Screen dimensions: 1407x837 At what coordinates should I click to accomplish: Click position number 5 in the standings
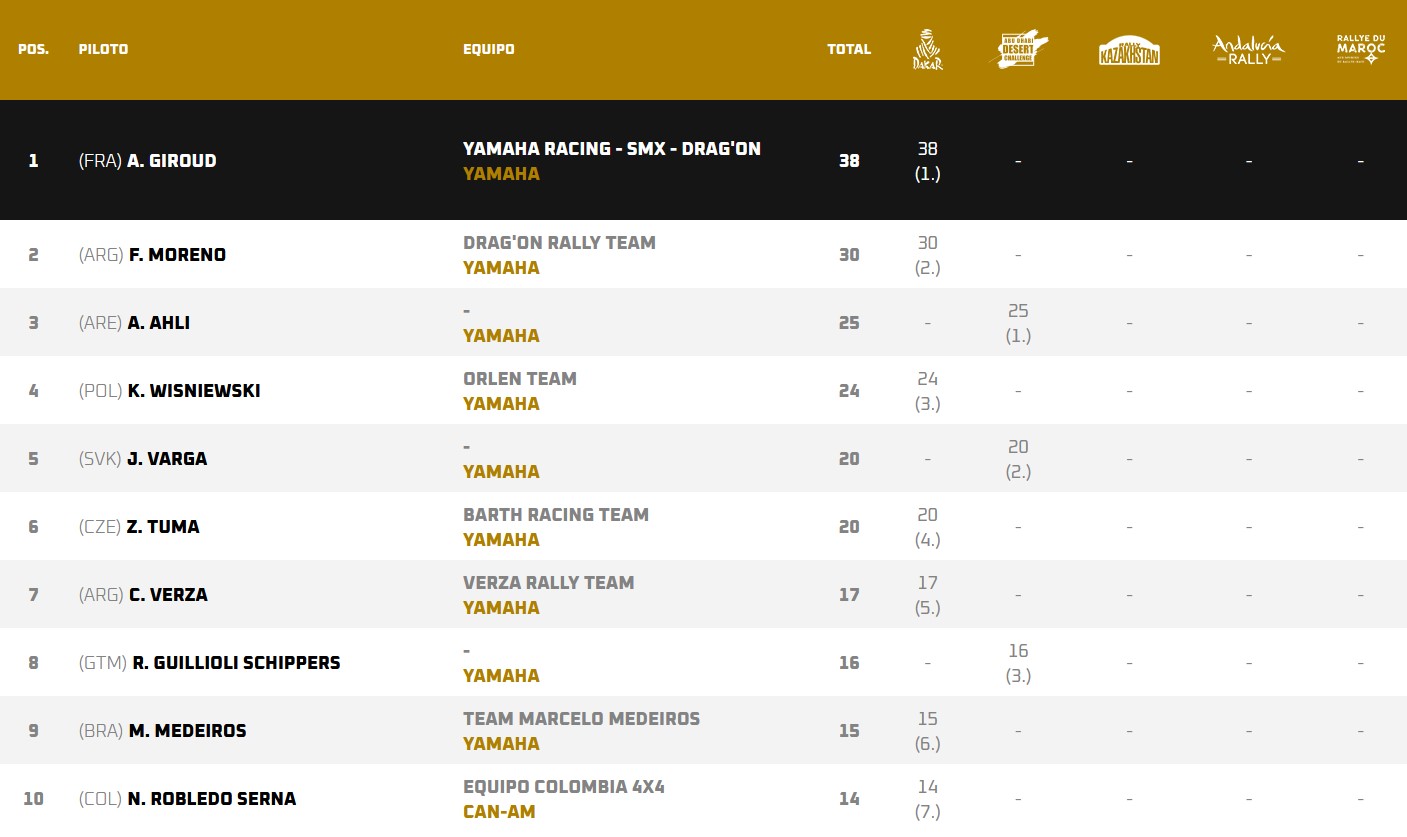[x=33, y=459]
